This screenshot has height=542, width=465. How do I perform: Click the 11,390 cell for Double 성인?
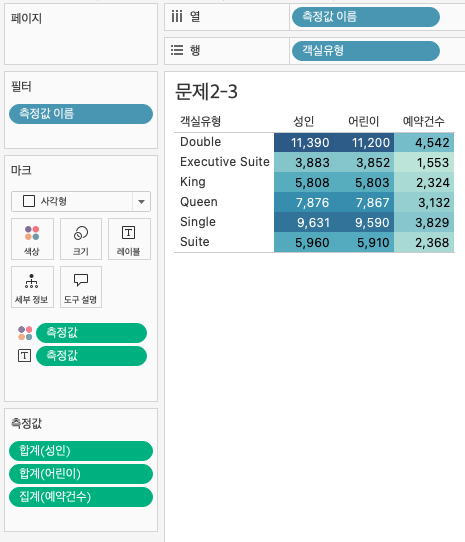click(x=304, y=143)
